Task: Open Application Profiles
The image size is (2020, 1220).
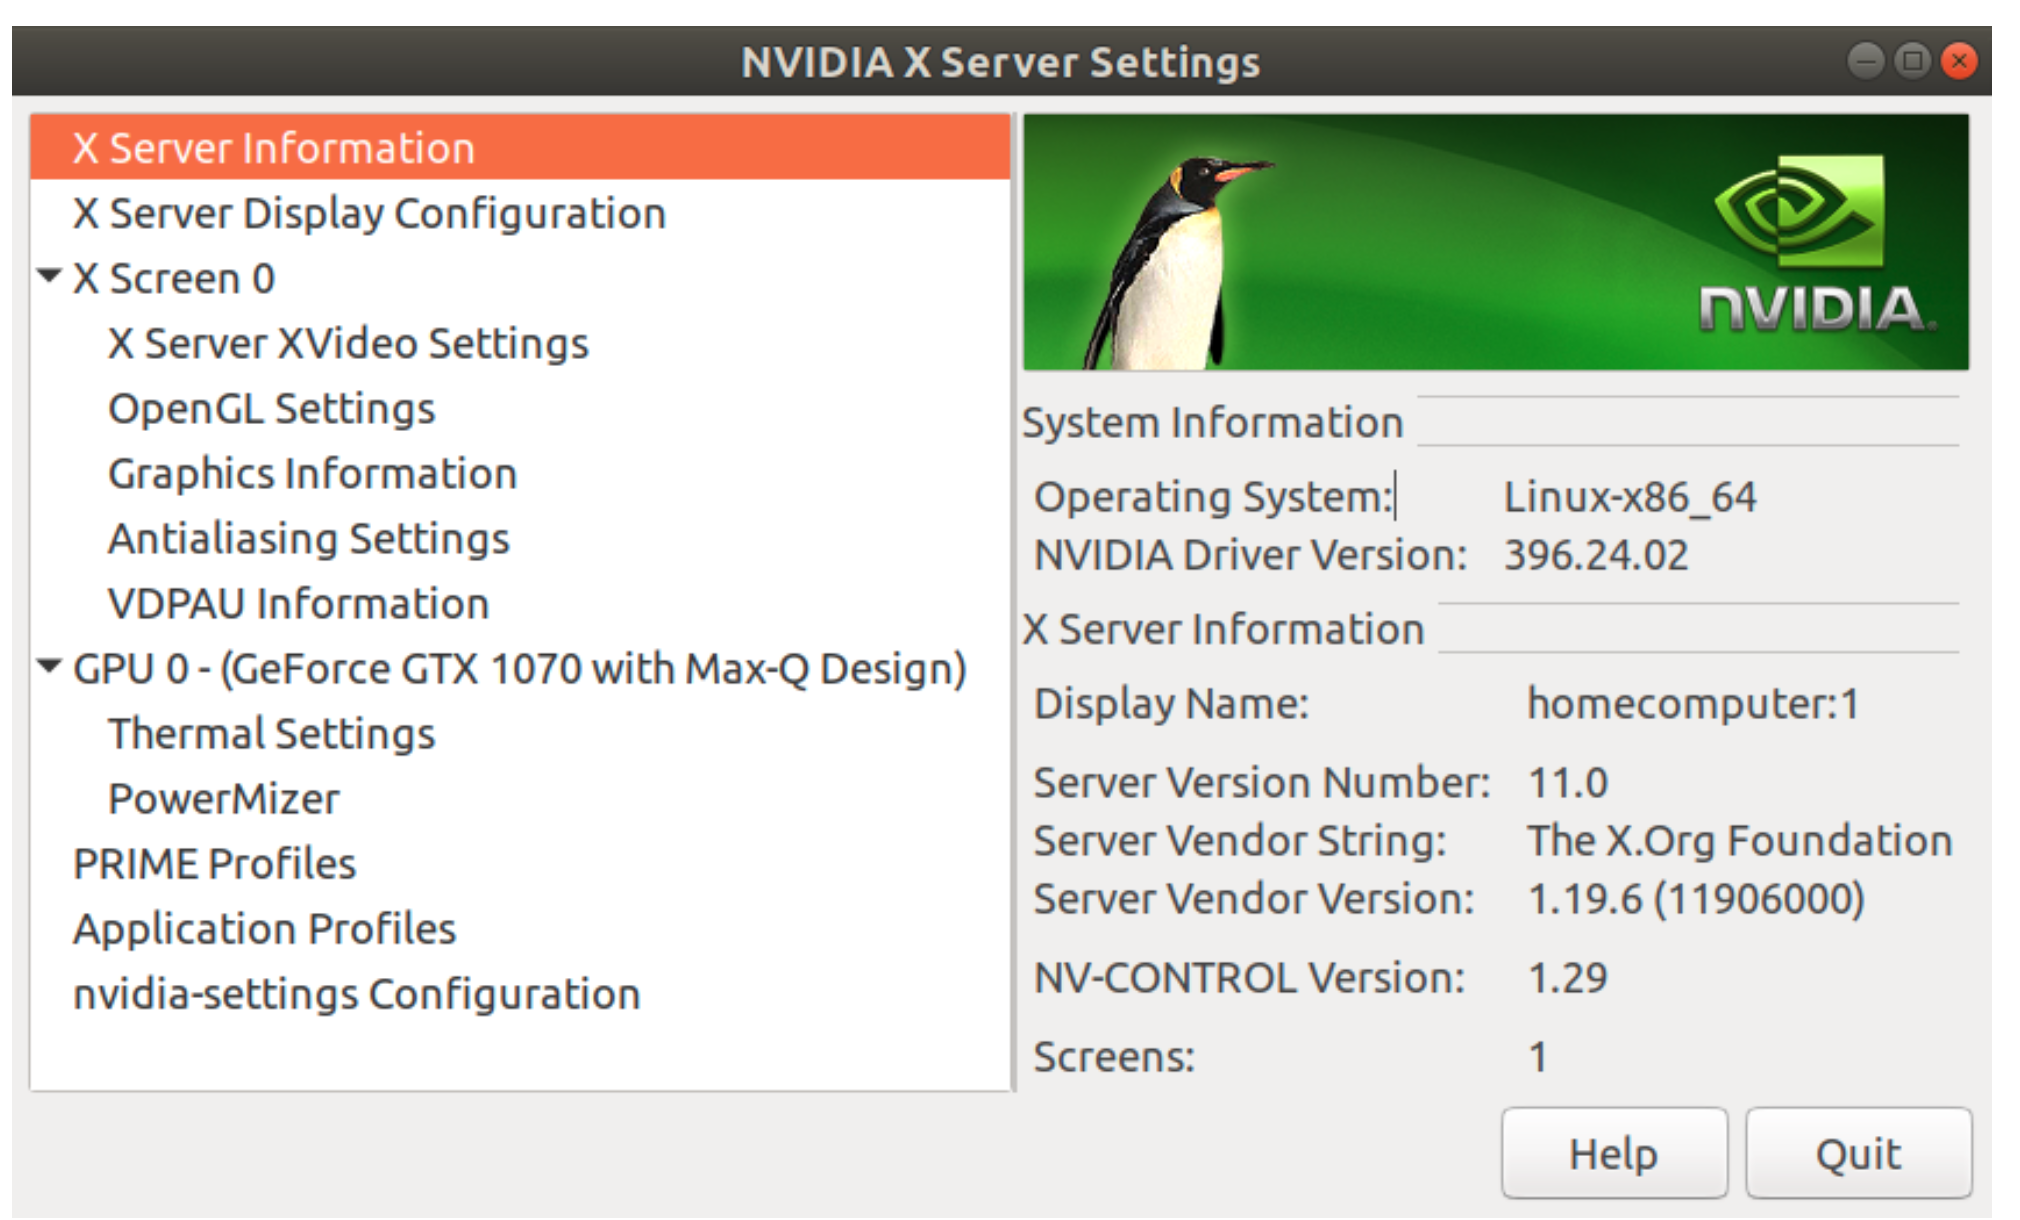Action: pos(264,929)
